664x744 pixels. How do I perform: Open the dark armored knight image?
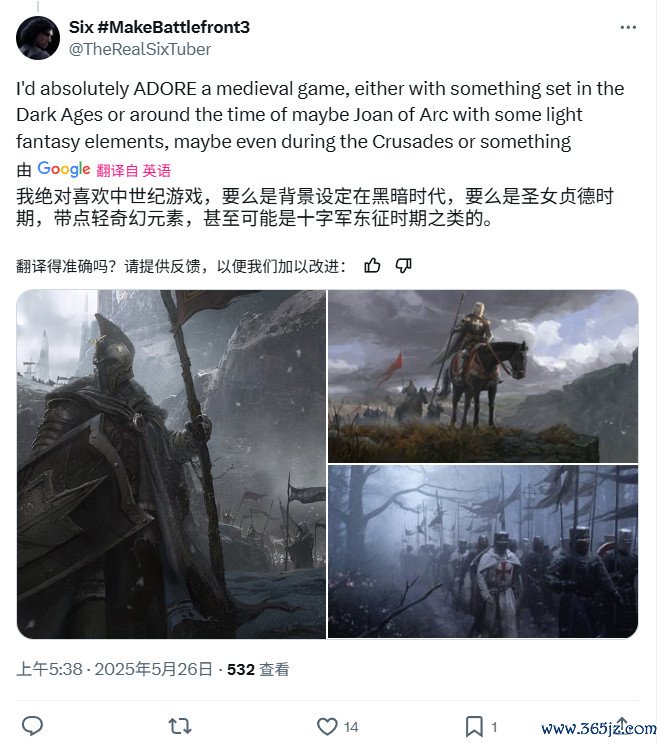click(x=171, y=464)
